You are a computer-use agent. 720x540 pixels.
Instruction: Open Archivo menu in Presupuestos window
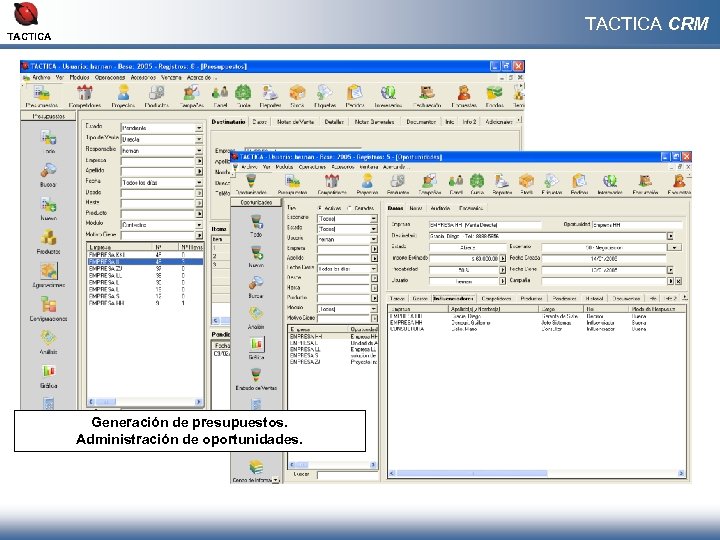click(40, 78)
